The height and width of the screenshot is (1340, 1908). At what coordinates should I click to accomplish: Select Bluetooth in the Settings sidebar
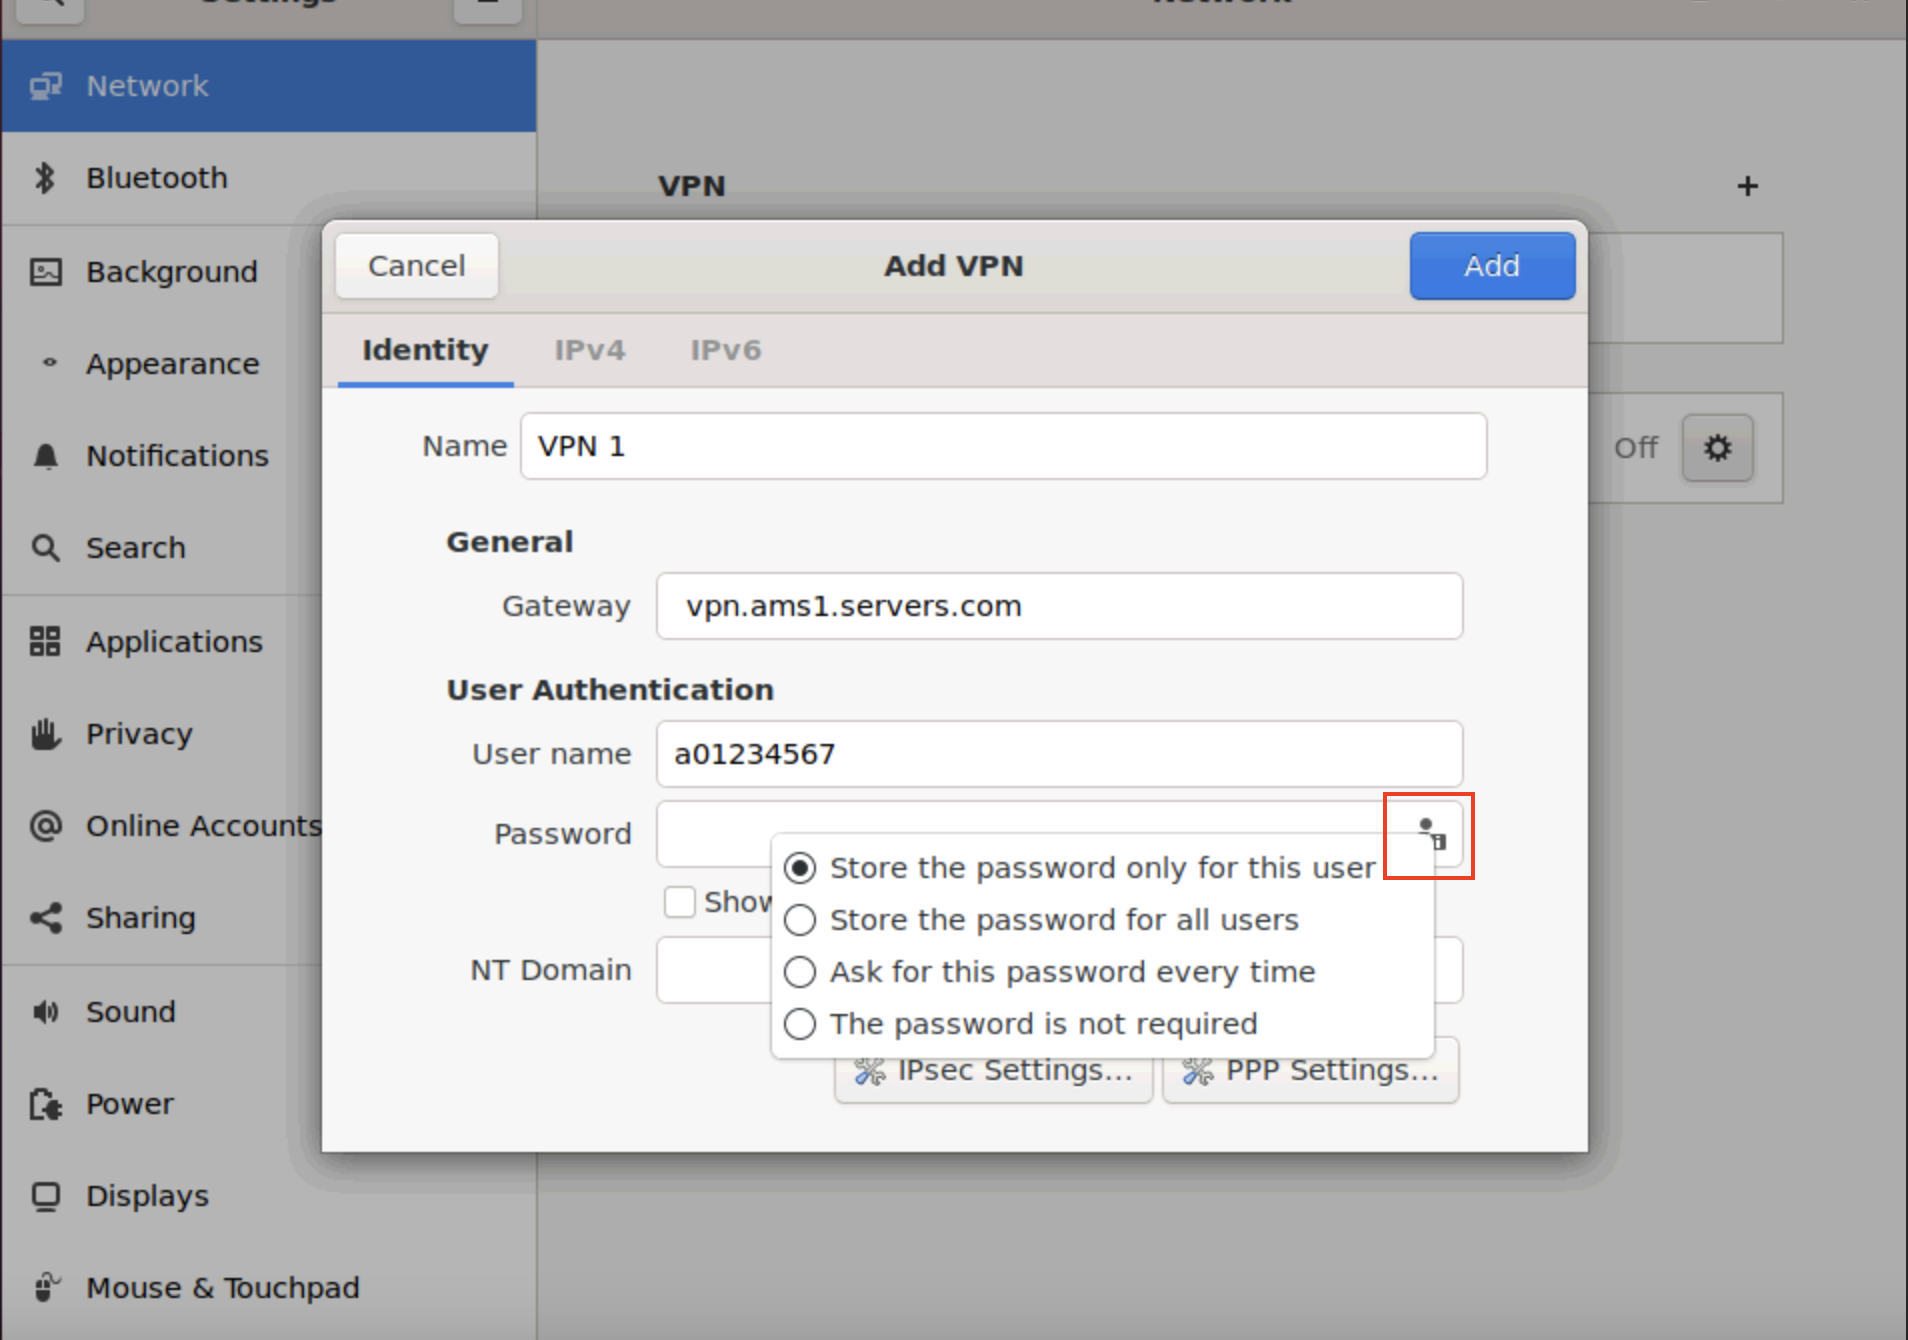pos(268,178)
